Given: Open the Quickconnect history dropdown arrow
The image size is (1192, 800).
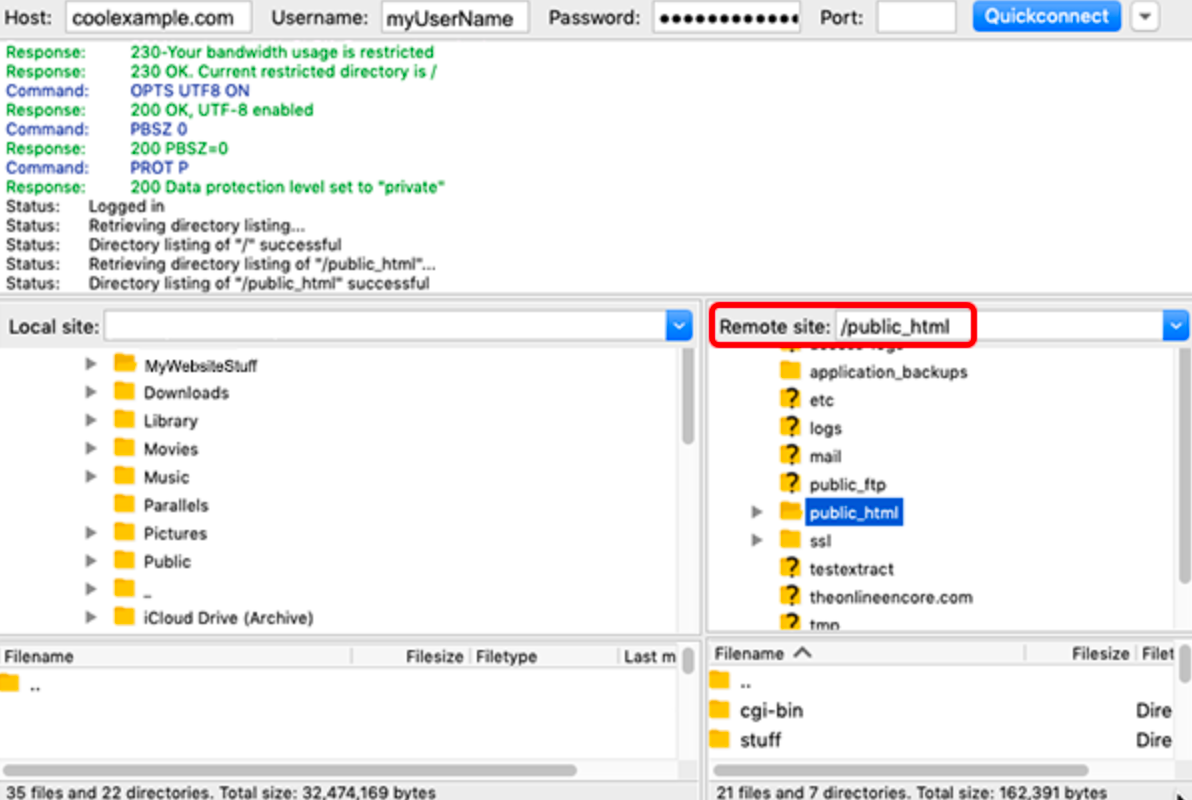Looking at the screenshot, I should (1143, 16).
